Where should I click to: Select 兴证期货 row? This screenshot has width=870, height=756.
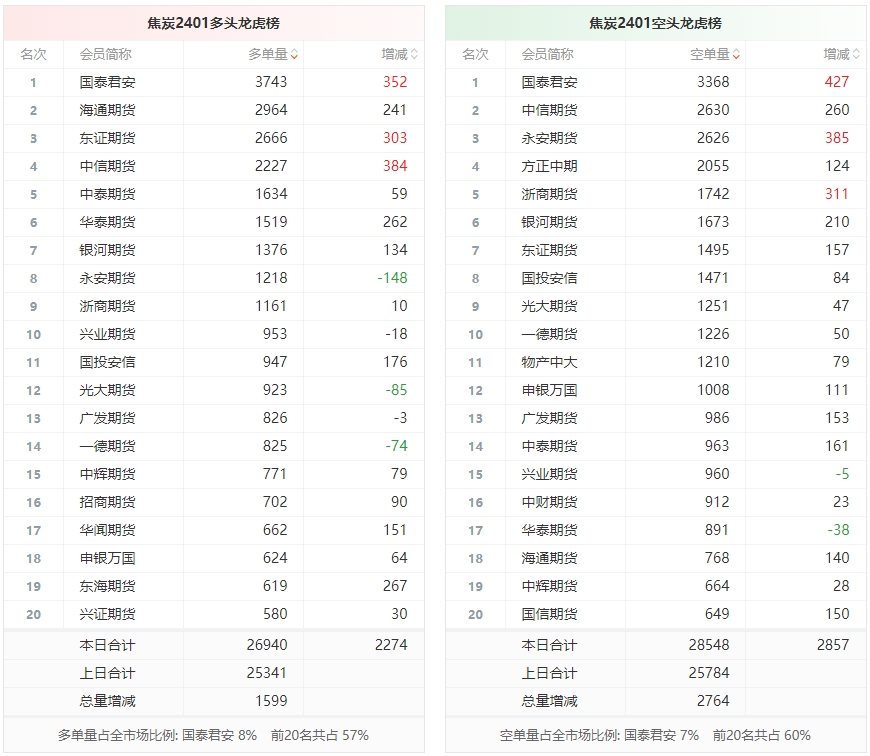coord(214,614)
